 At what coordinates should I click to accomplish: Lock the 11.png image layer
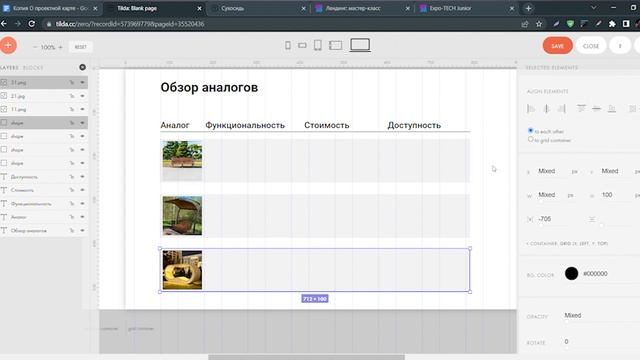coord(72,109)
